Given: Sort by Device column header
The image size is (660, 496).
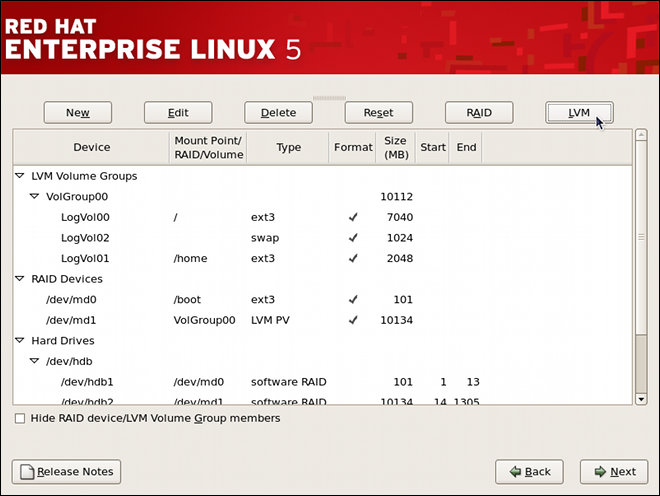Looking at the screenshot, I should click(92, 147).
